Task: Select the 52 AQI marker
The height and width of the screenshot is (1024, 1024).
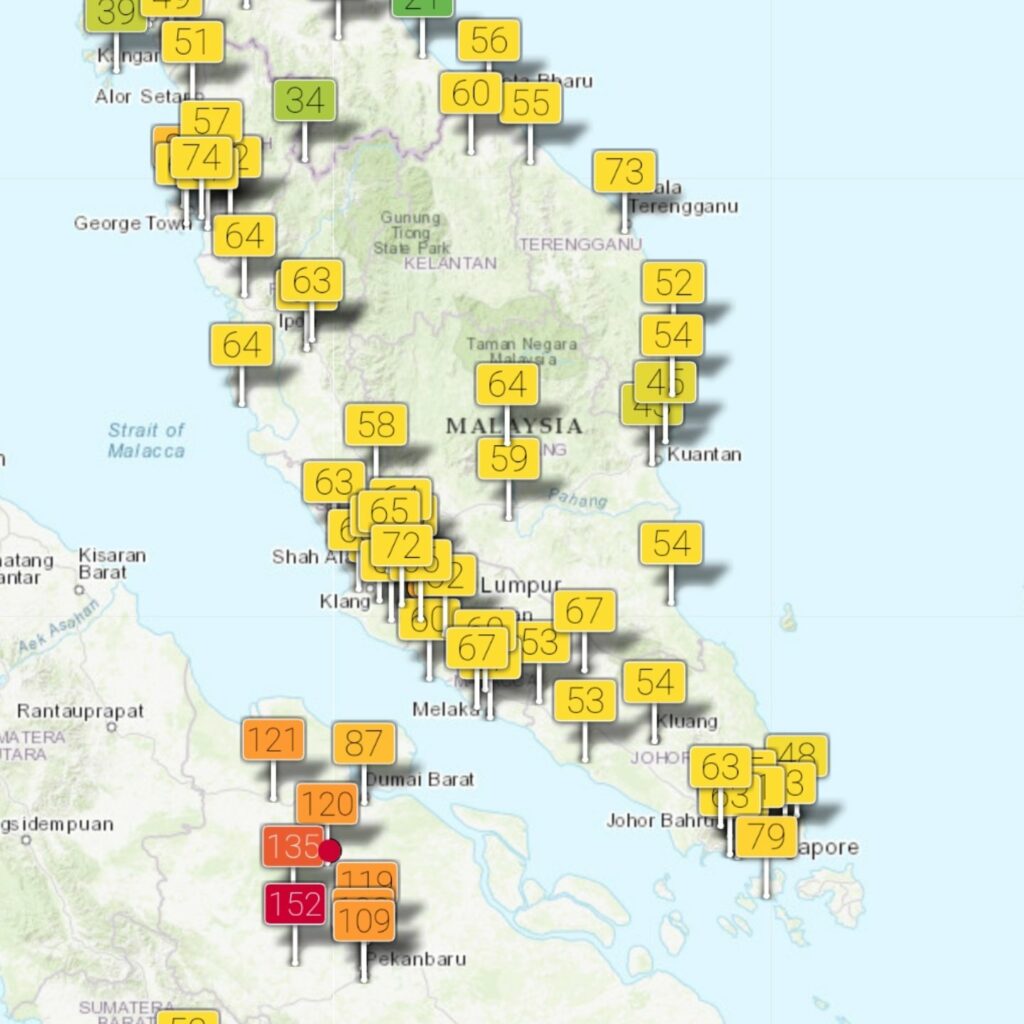Action: coord(673,283)
